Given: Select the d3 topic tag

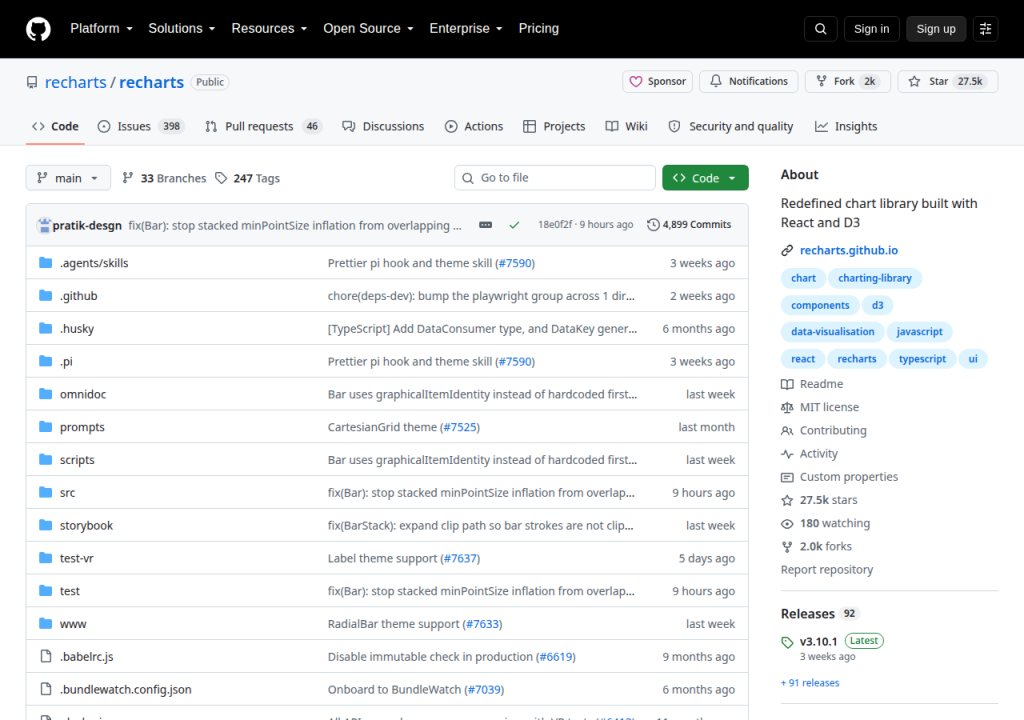Looking at the screenshot, I should click(x=877, y=306).
